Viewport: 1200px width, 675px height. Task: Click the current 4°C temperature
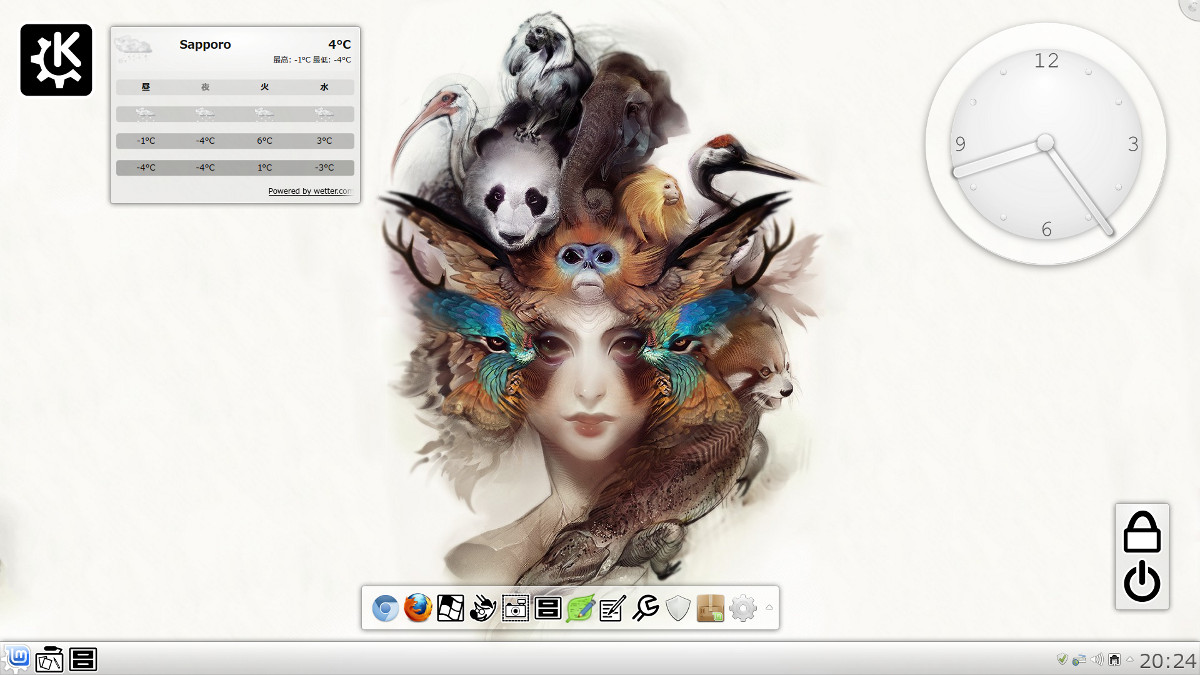tap(339, 44)
